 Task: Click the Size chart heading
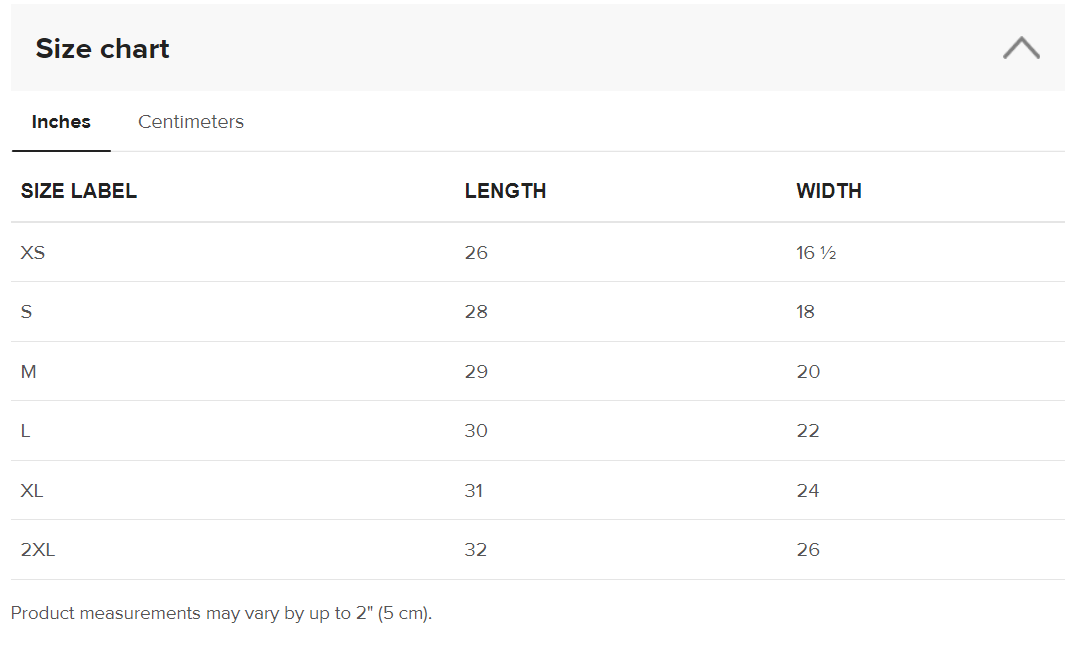coord(102,49)
